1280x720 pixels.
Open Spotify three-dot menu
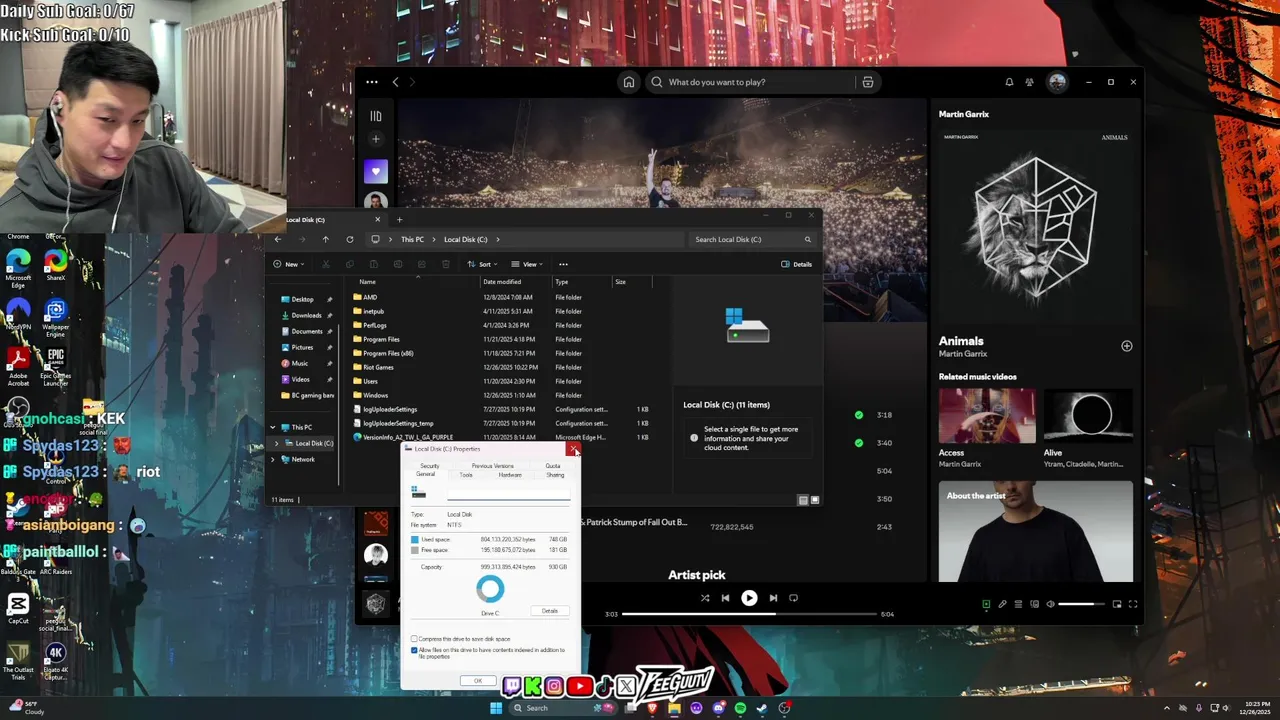coord(372,82)
